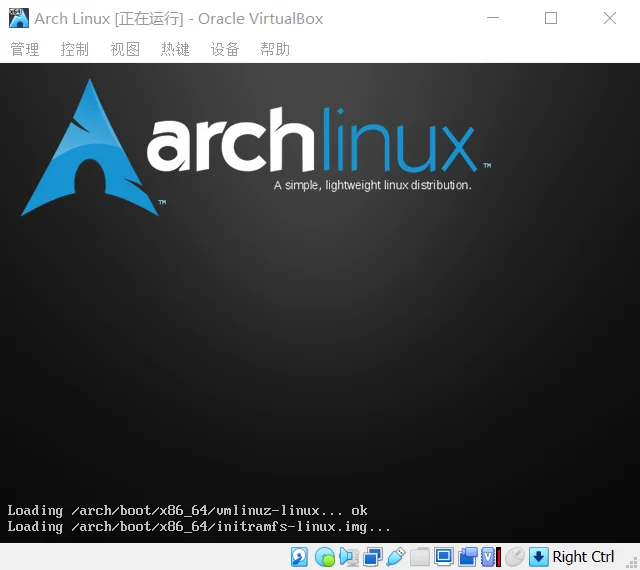Open the 帮助 menu
Viewport: 640px width, 570px height.
tap(275, 49)
